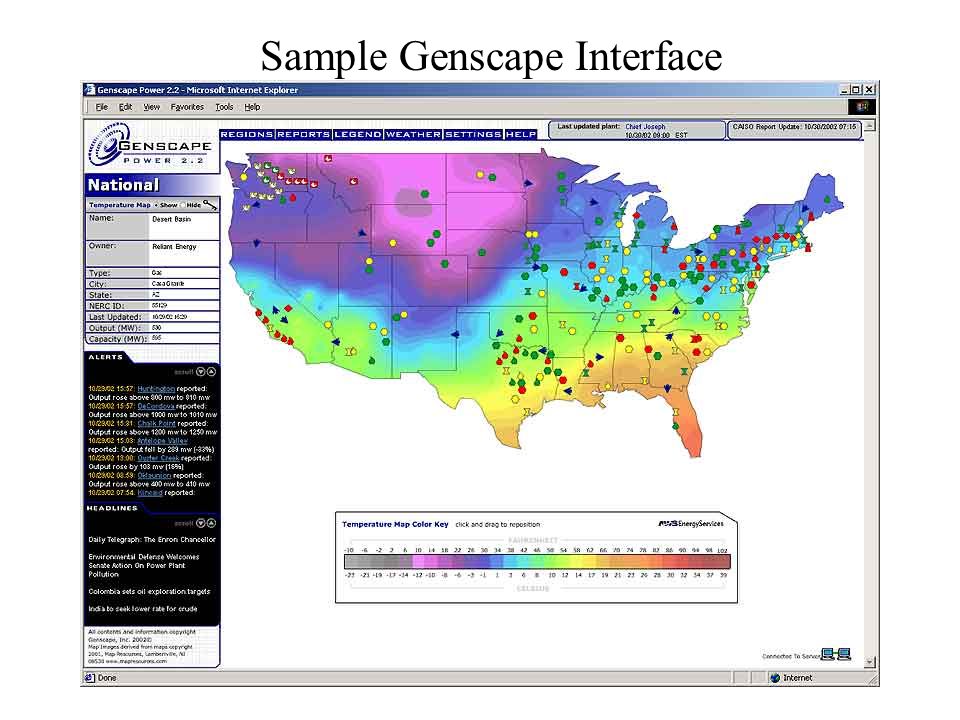Click the page scrollbar up arrow
Screen dimensions: 960x720
pyautogui.click(x=869, y=126)
